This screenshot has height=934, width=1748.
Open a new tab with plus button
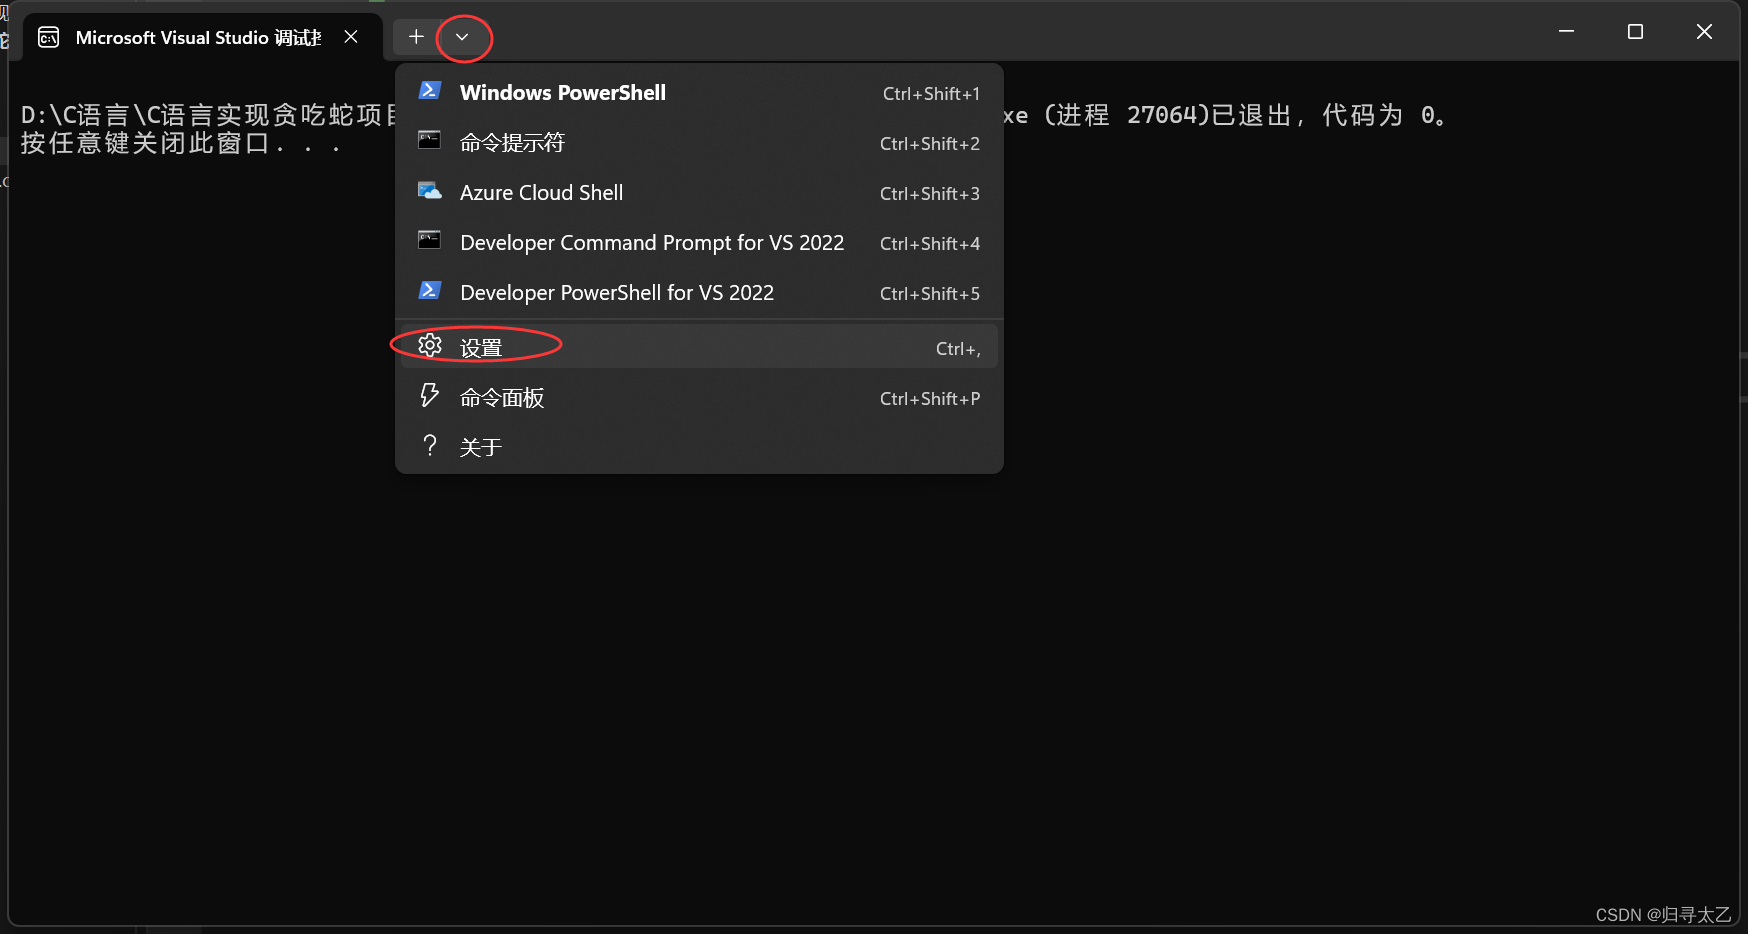tap(416, 37)
